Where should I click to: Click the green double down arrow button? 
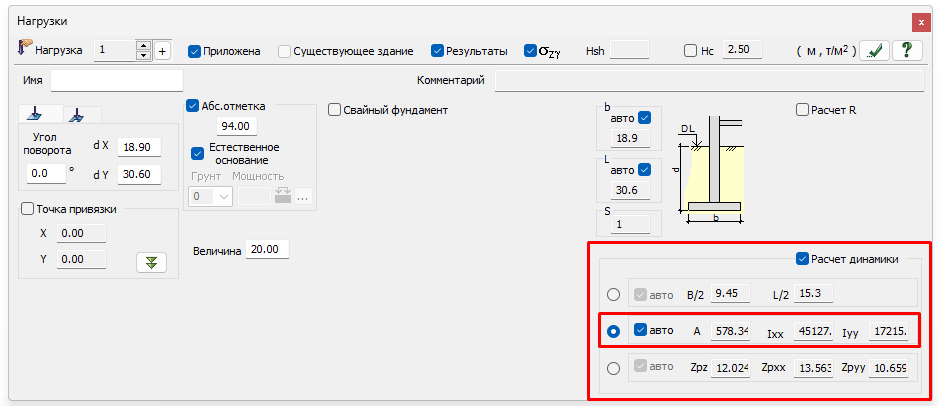coord(150,262)
